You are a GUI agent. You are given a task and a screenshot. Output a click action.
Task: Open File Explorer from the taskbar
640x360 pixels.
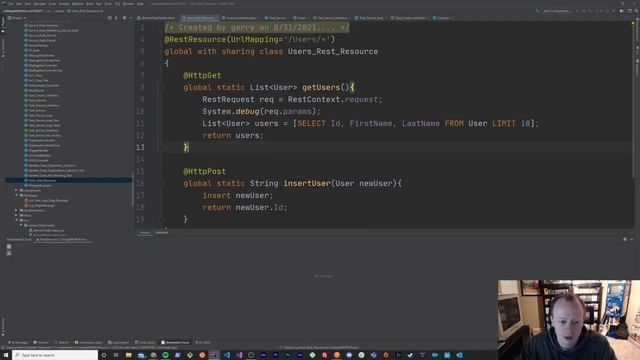click(129, 355)
